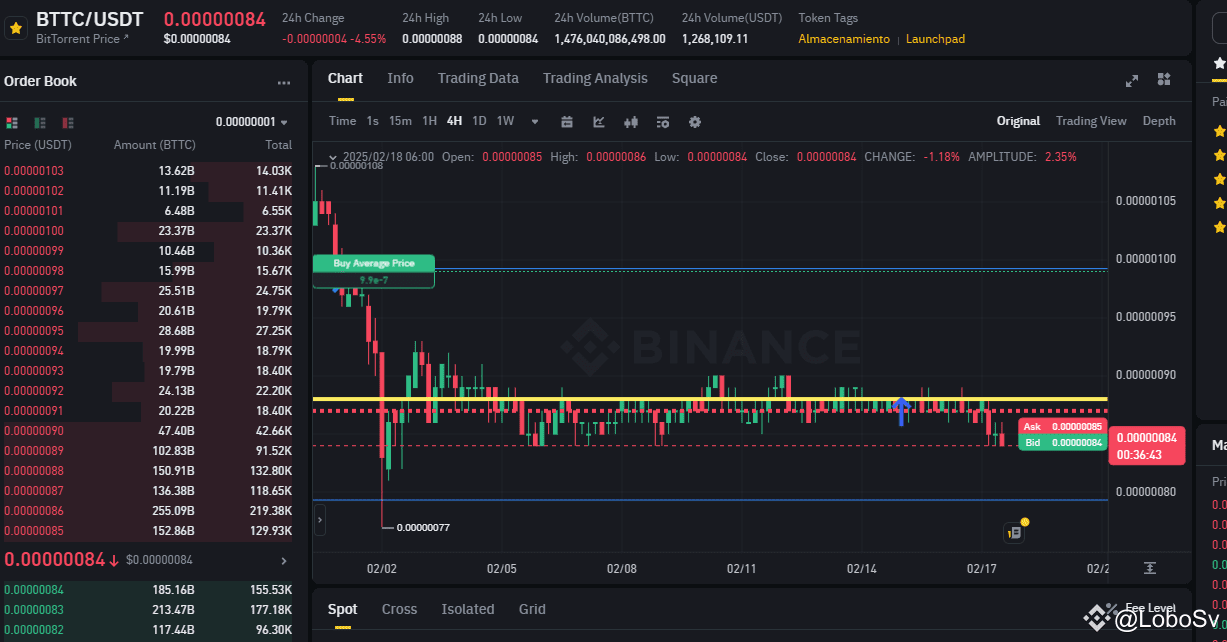Open the Launchpad token tag
The height and width of the screenshot is (642, 1227).
[x=935, y=39]
